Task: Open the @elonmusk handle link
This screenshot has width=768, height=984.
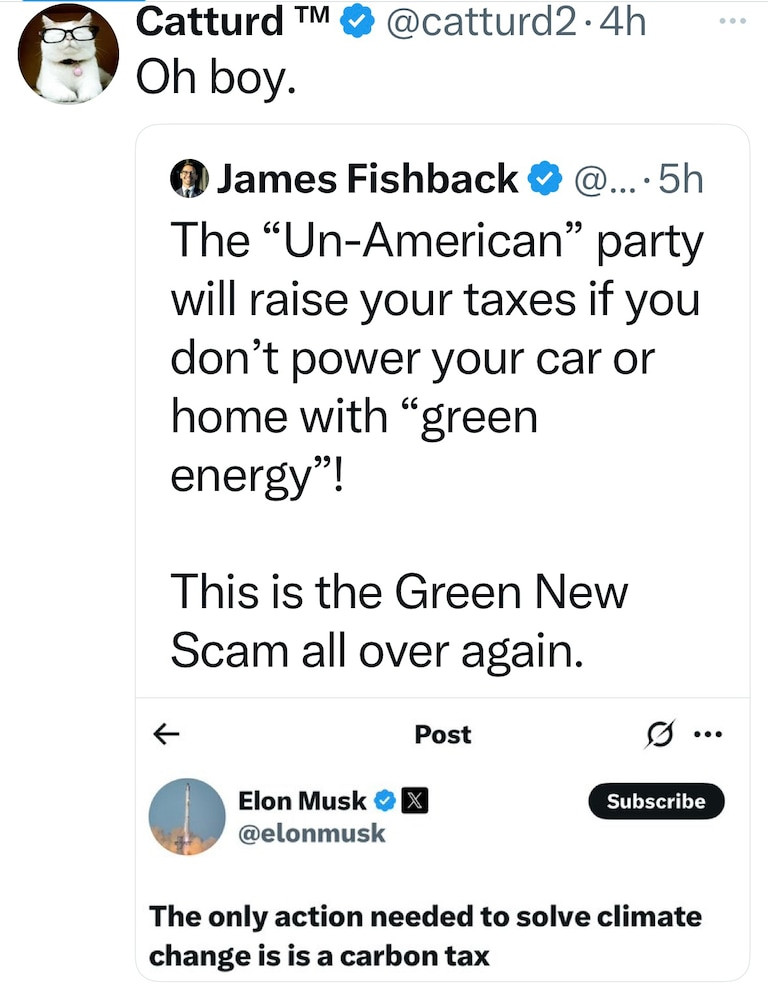Action: coord(311,833)
